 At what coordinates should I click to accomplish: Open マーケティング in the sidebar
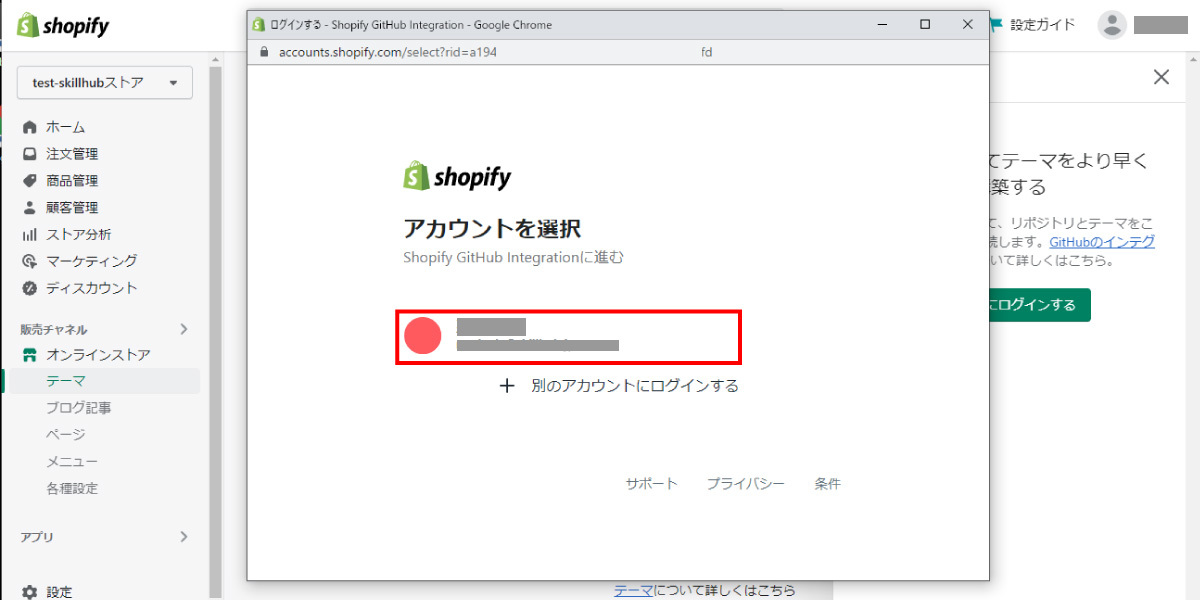tap(91, 261)
